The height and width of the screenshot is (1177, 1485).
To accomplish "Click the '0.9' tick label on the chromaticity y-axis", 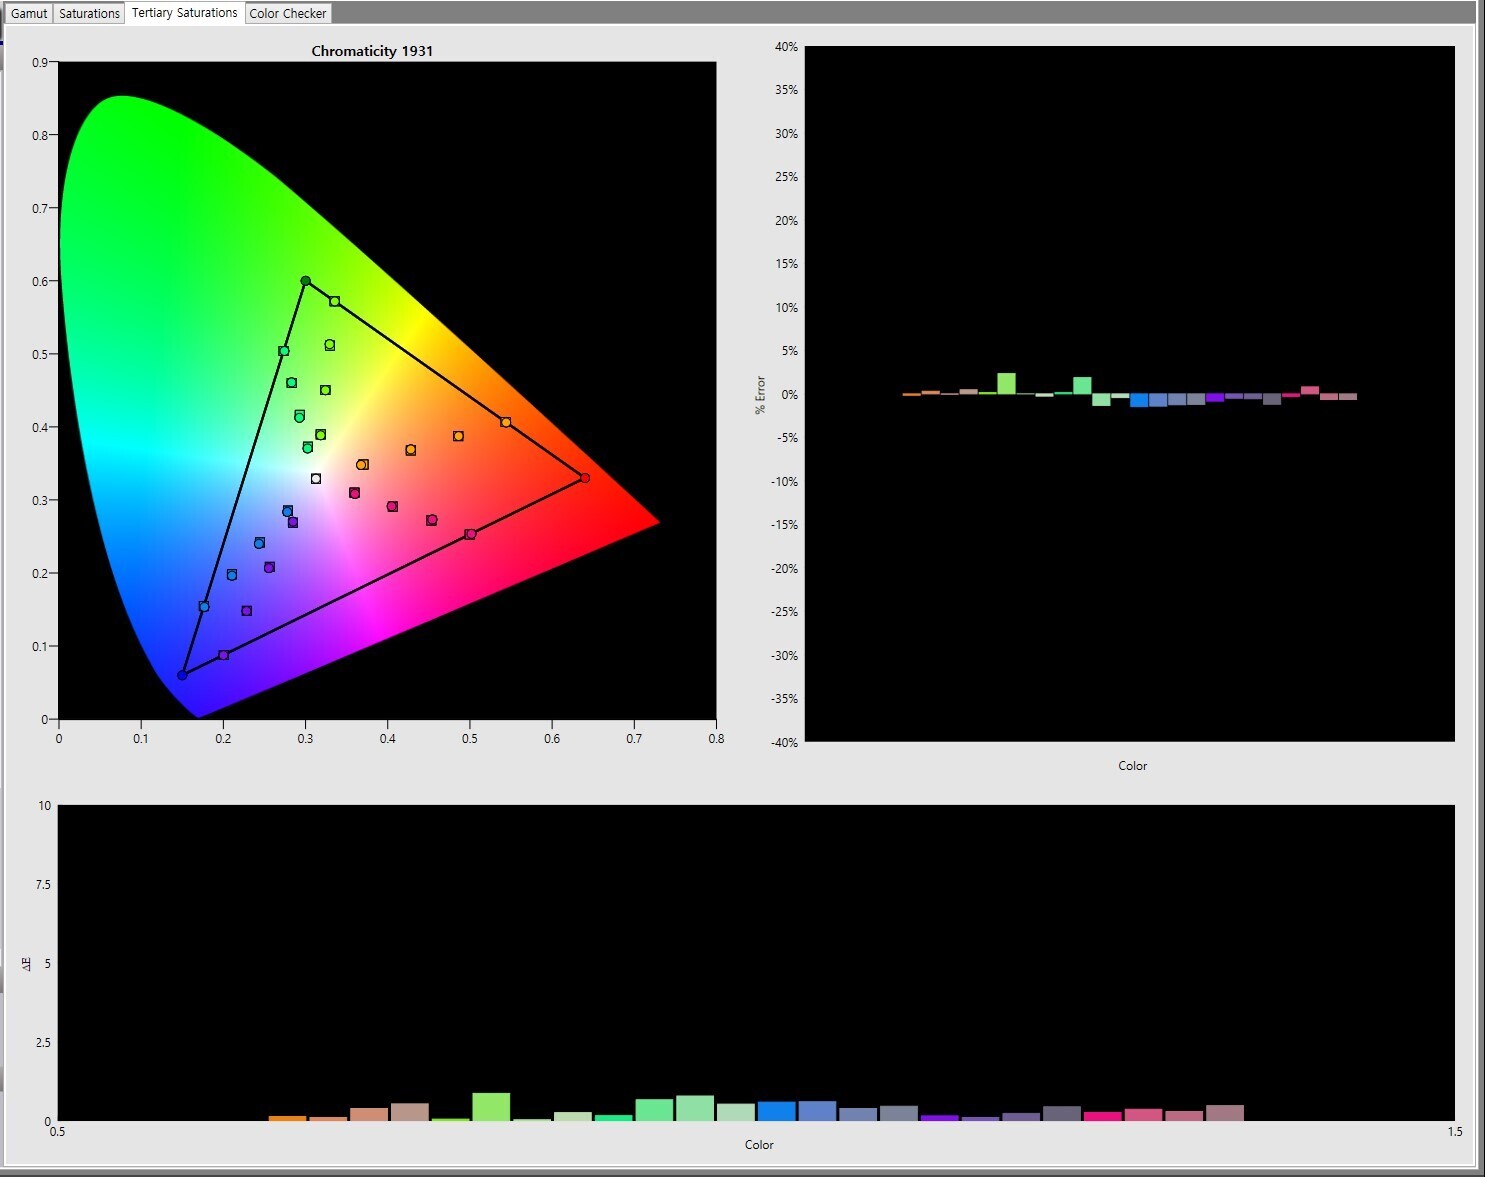I will (x=40, y=62).
